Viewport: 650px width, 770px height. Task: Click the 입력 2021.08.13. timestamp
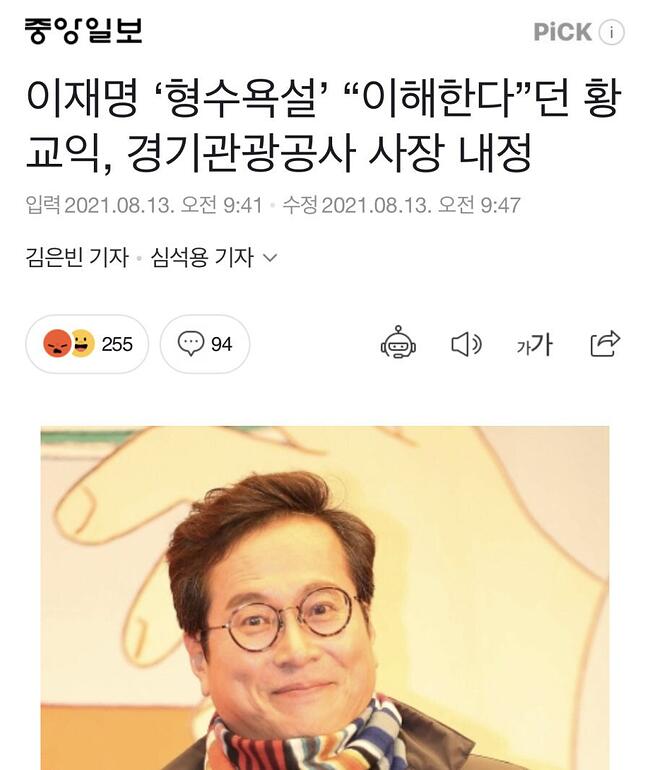[144, 205]
